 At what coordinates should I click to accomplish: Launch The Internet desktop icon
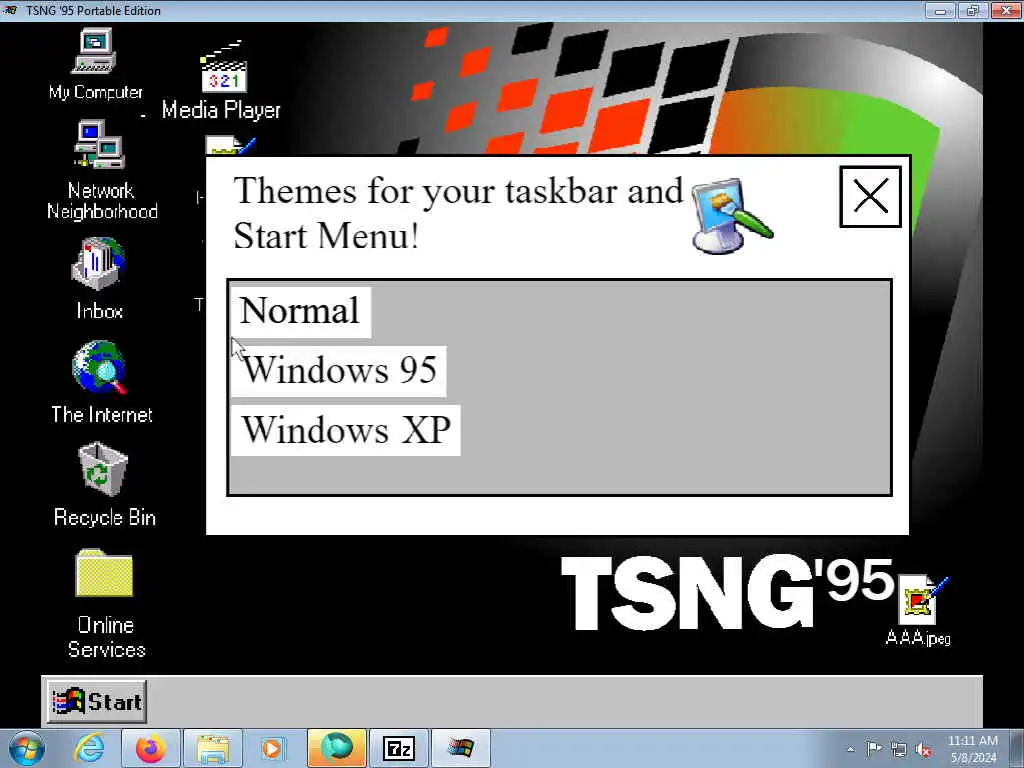(101, 382)
